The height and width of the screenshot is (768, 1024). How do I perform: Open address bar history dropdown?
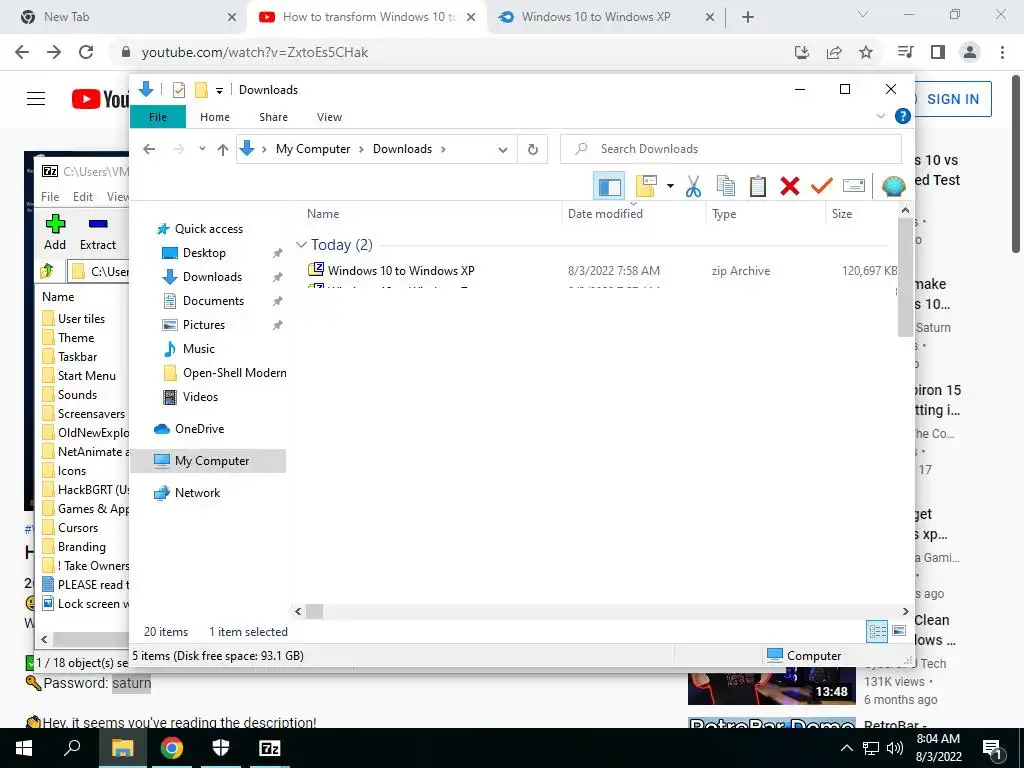[x=502, y=150]
